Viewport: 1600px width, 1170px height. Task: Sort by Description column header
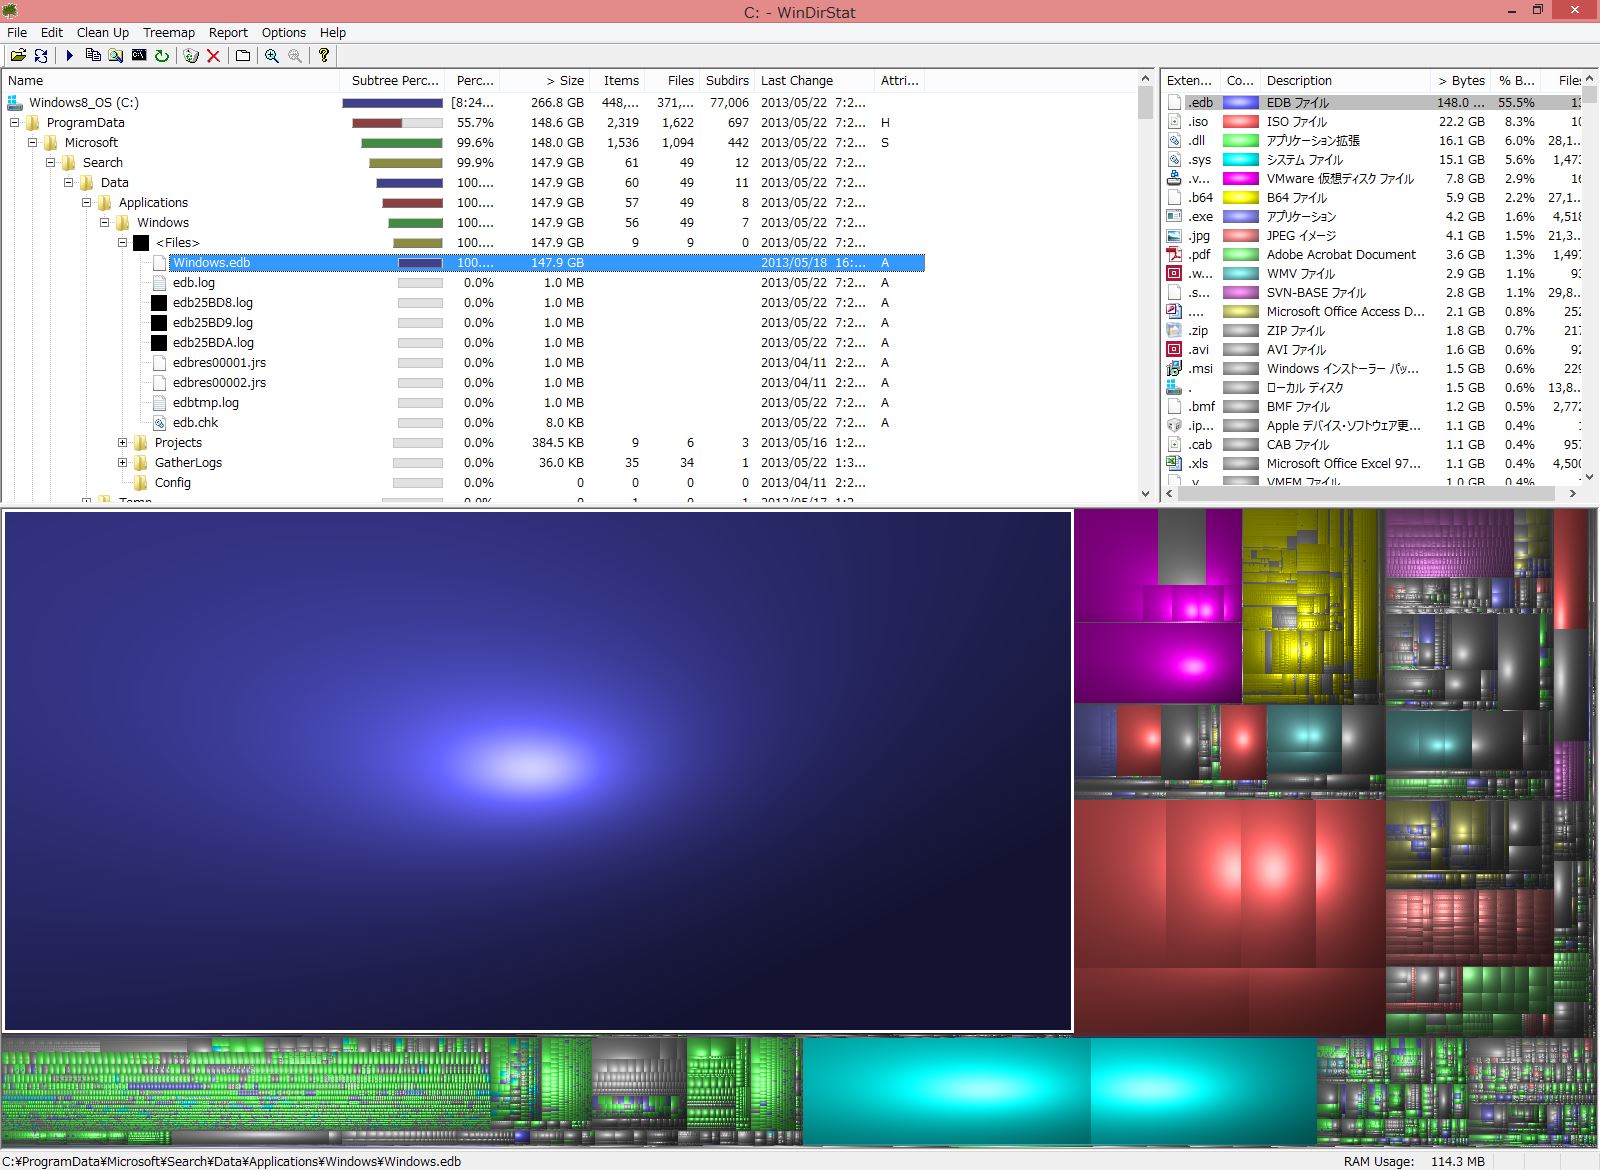pos(1345,80)
